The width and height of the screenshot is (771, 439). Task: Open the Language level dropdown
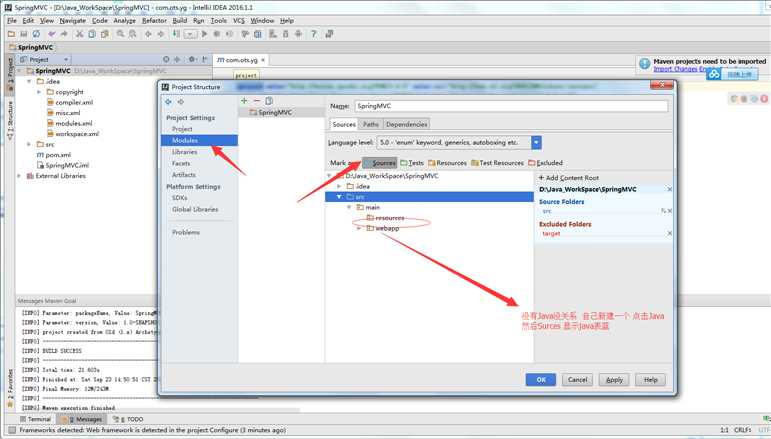[x=536, y=143]
